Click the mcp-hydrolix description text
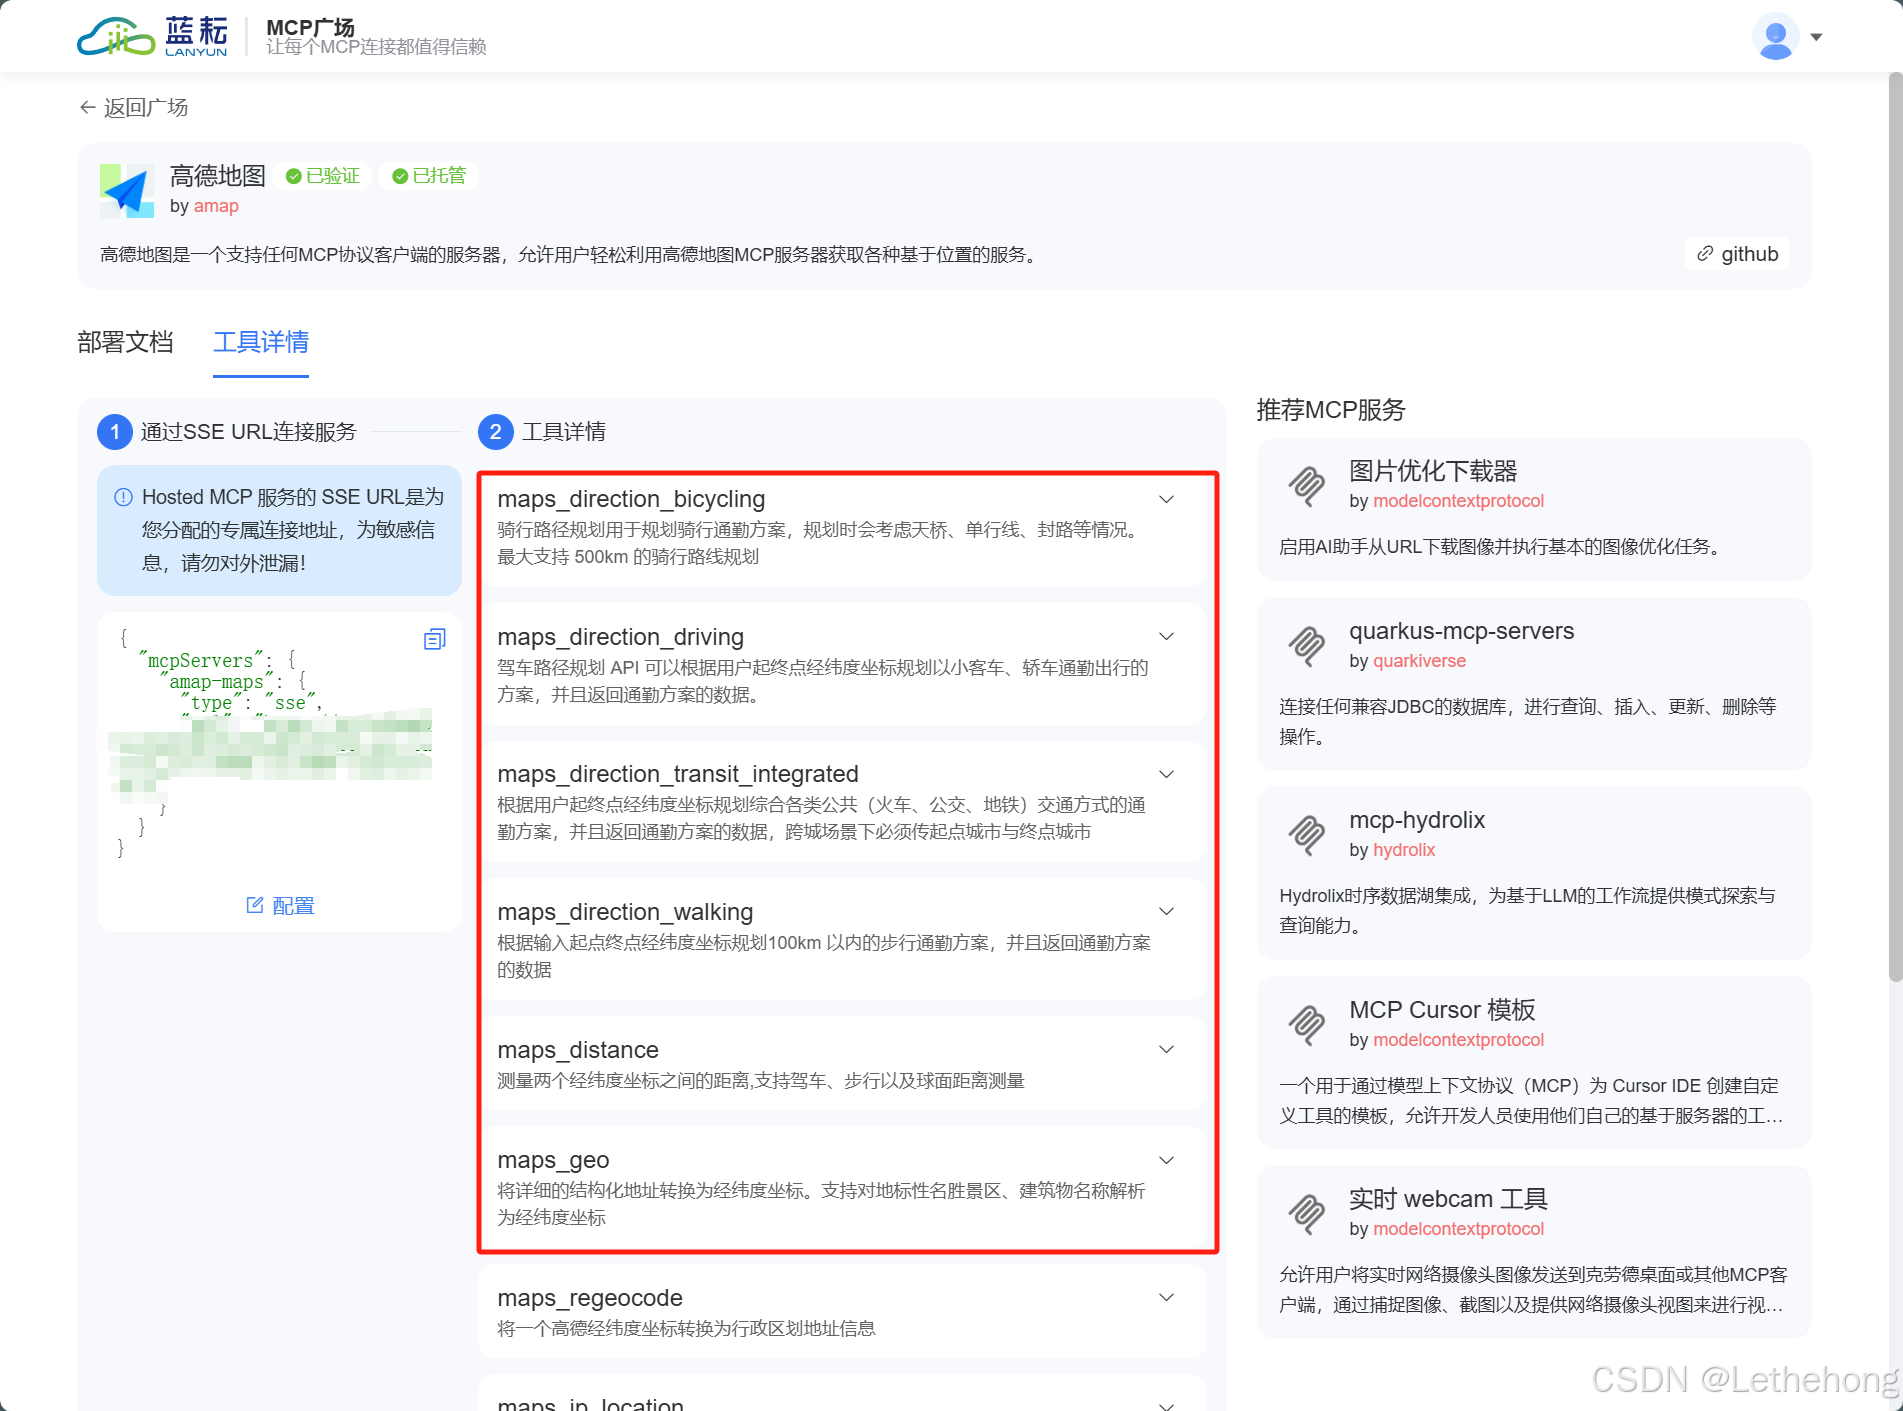Screen dimensions: 1903x1411 point(1527,910)
